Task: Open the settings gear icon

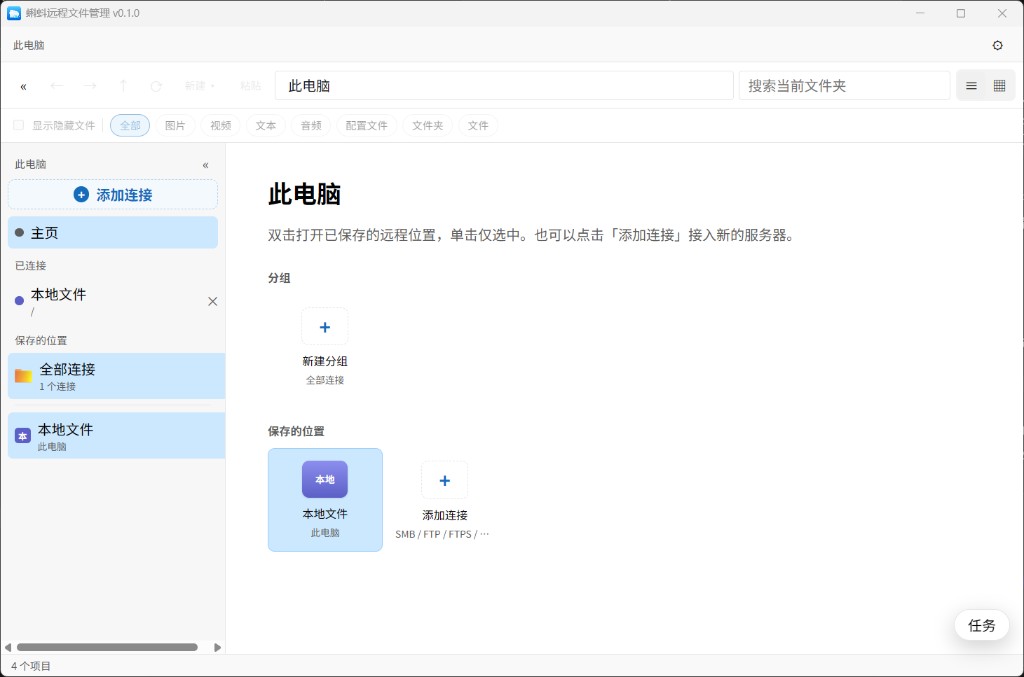Action: tap(997, 45)
